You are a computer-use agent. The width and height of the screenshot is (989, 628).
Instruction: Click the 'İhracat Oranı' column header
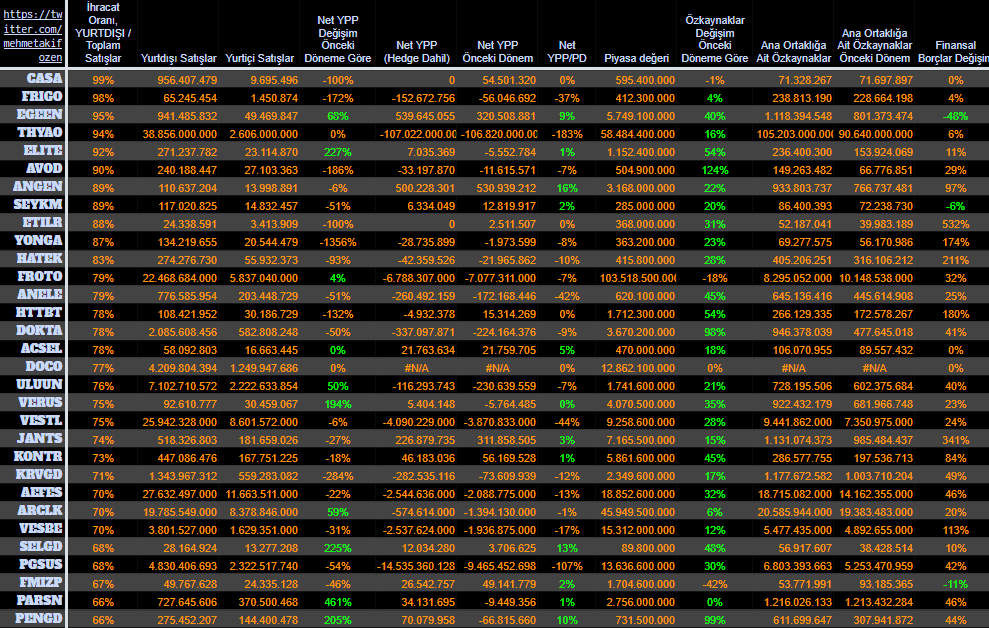tap(103, 33)
